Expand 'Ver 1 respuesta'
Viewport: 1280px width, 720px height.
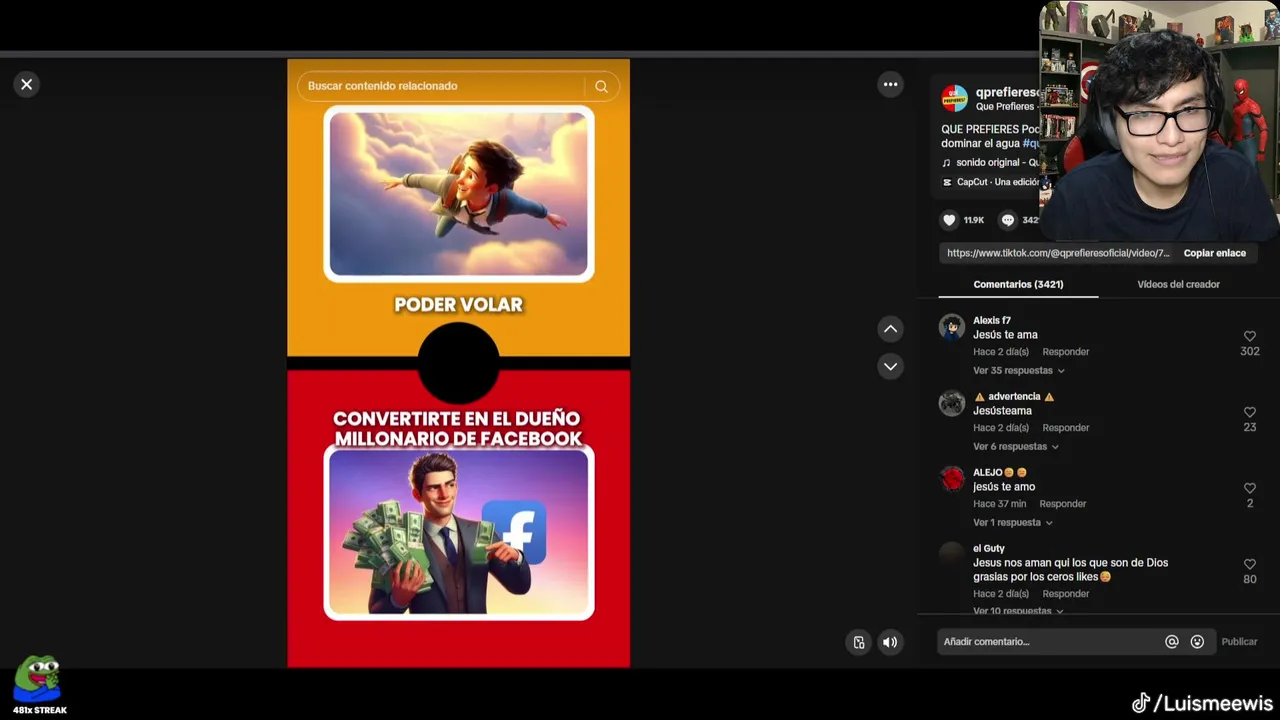(1012, 523)
